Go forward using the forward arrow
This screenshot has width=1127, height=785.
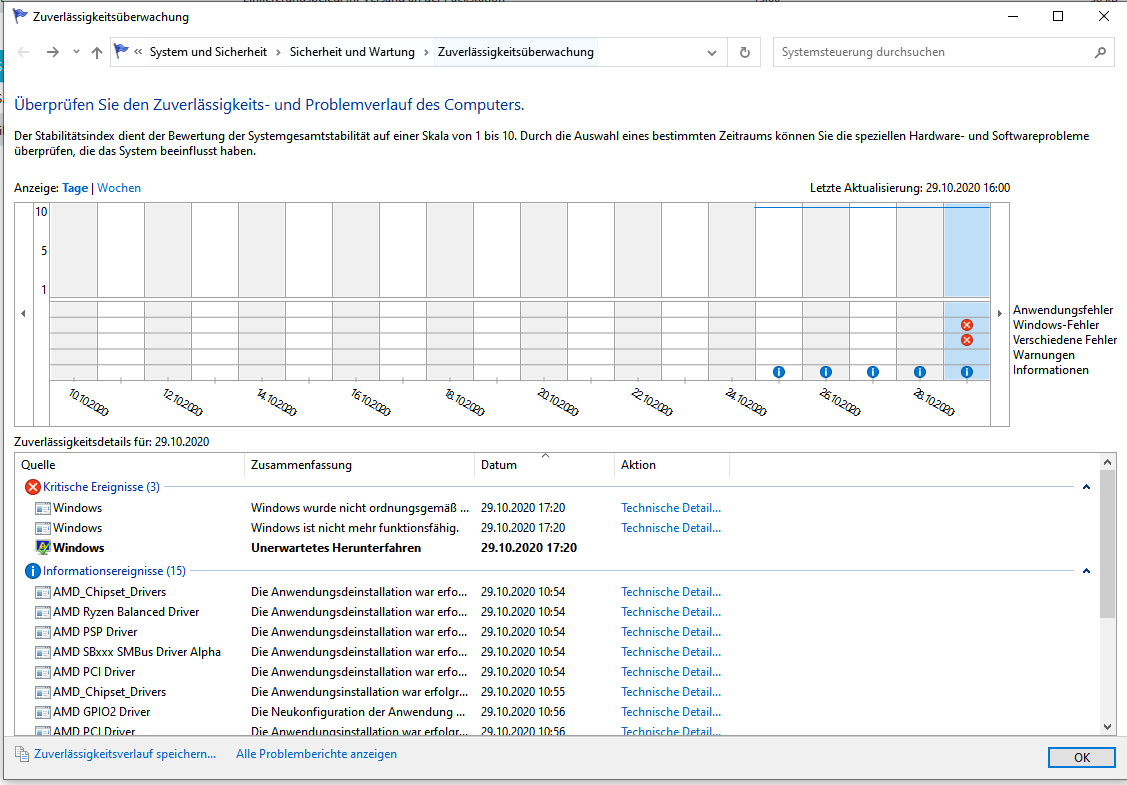coord(52,52)
